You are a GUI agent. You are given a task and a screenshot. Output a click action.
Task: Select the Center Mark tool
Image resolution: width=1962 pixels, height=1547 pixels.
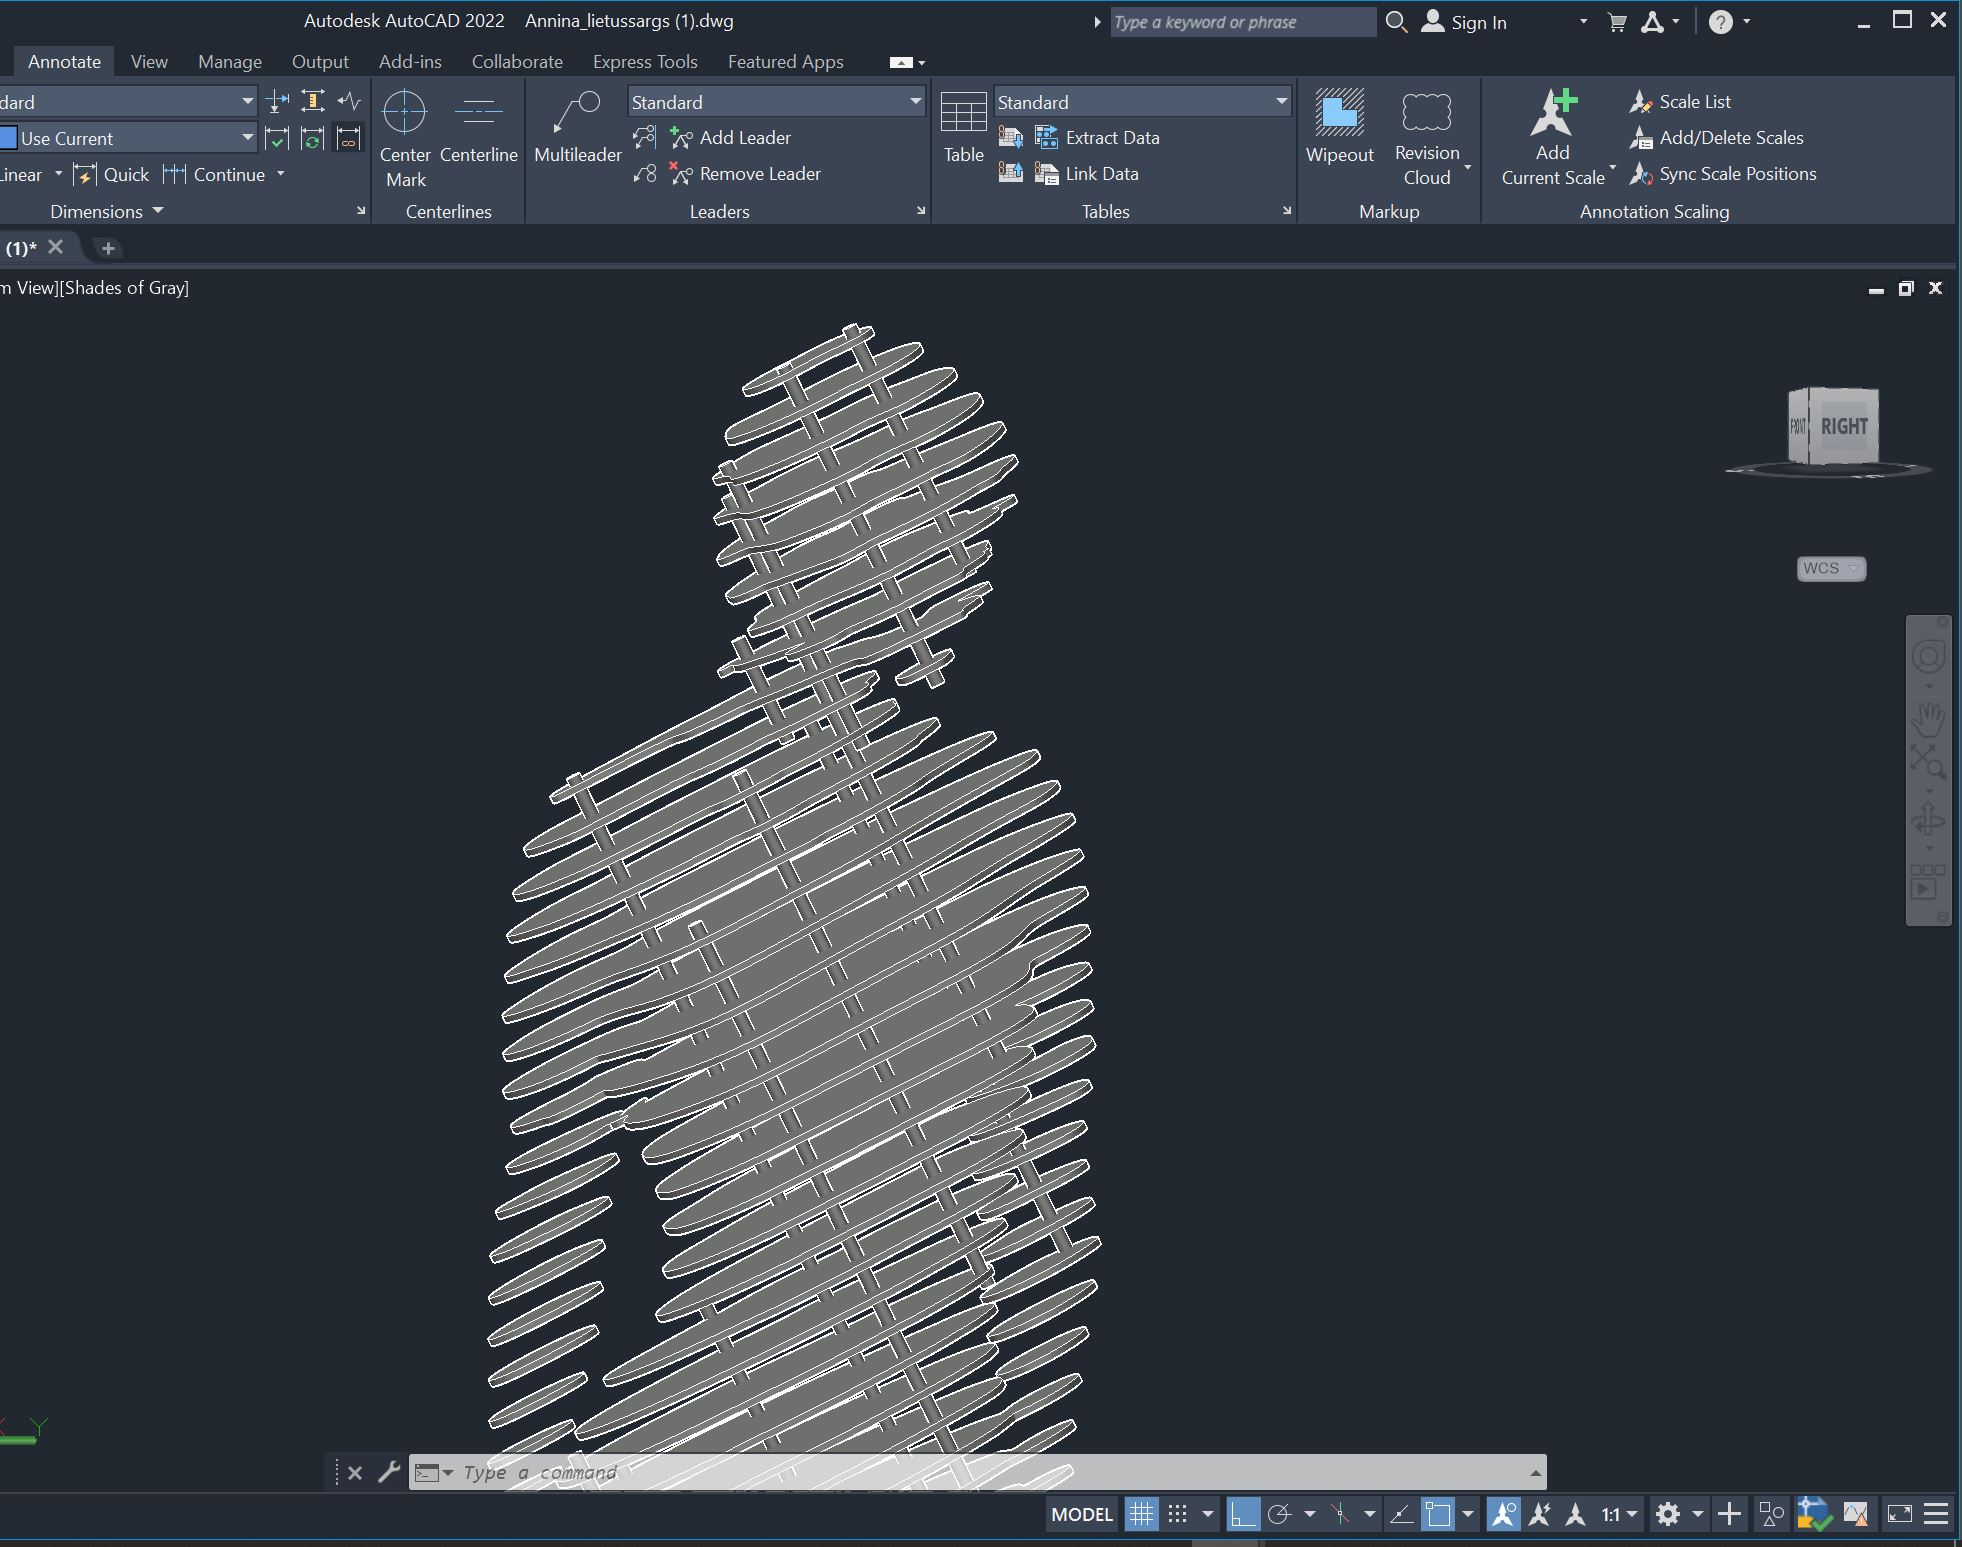tap(405, 137)
